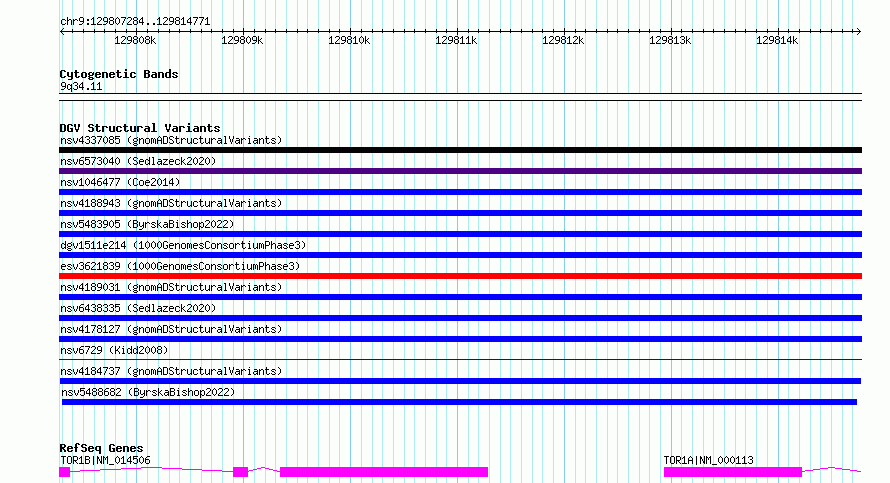Click the 129814k ruler tick label
The height and width of the screenshot is (483, 890).
pyautogui.click(x=777, y=40)
